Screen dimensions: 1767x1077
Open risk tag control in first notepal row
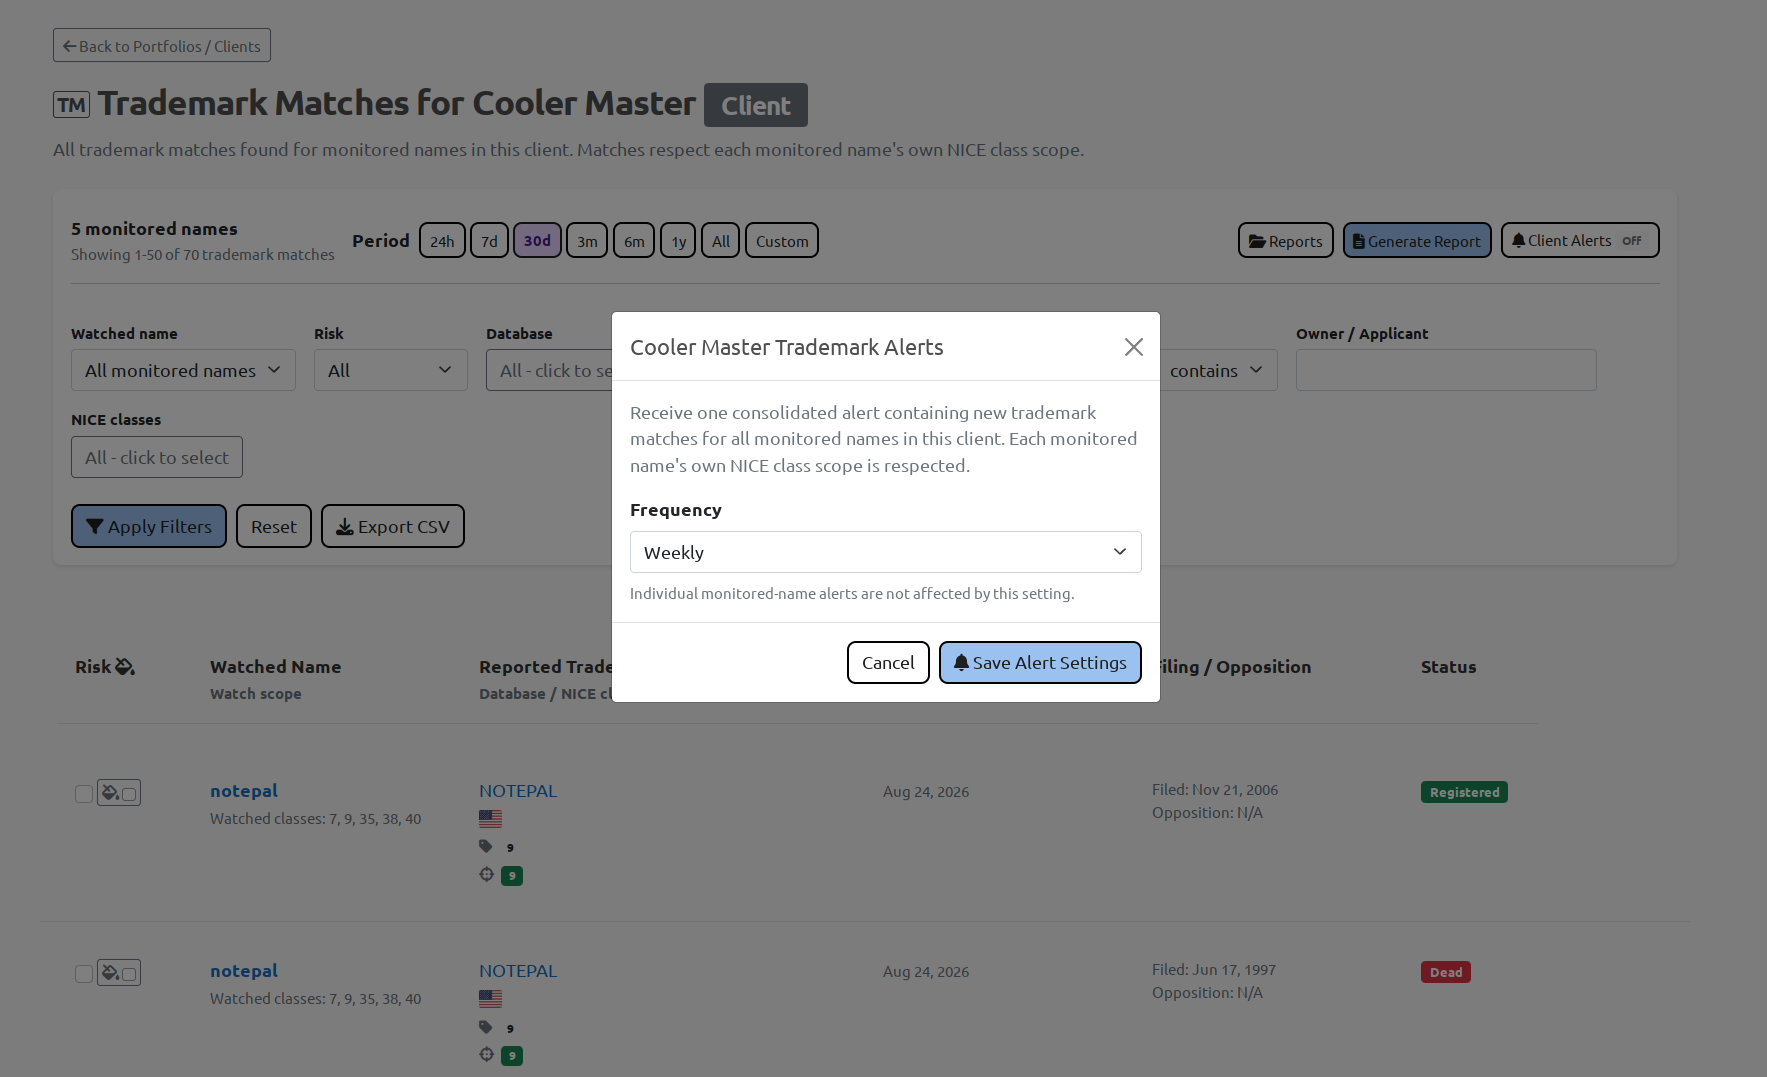point(119,793)
